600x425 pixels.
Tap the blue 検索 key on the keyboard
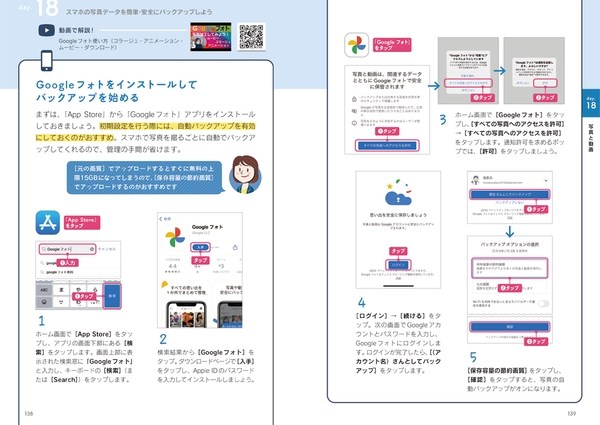(112, 296)
